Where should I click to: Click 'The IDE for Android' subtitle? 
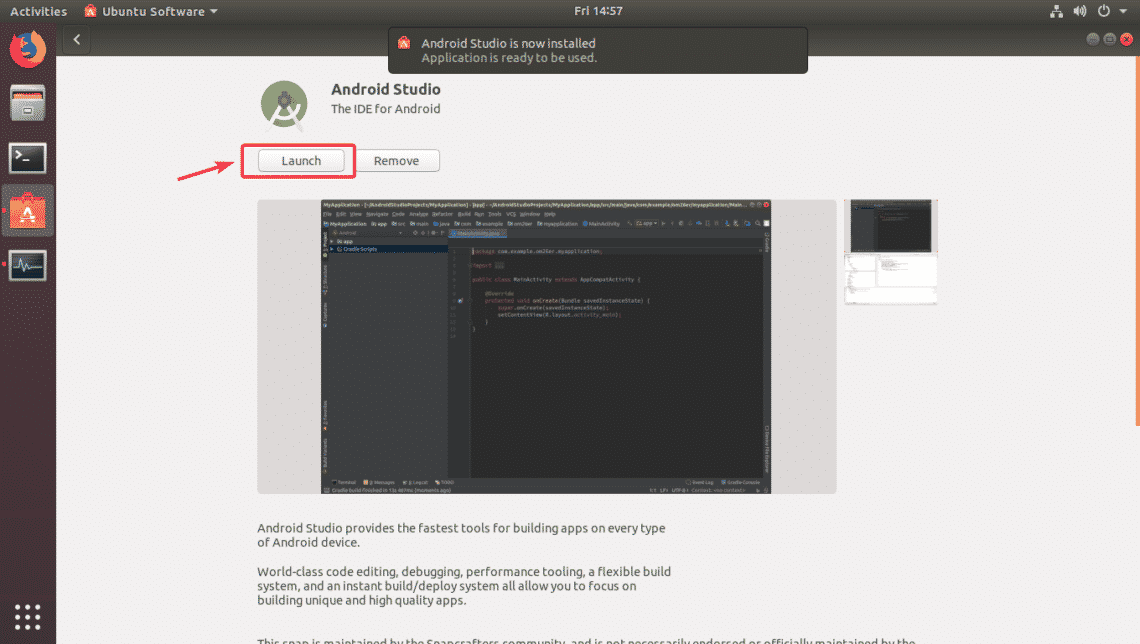coord(385,109)
